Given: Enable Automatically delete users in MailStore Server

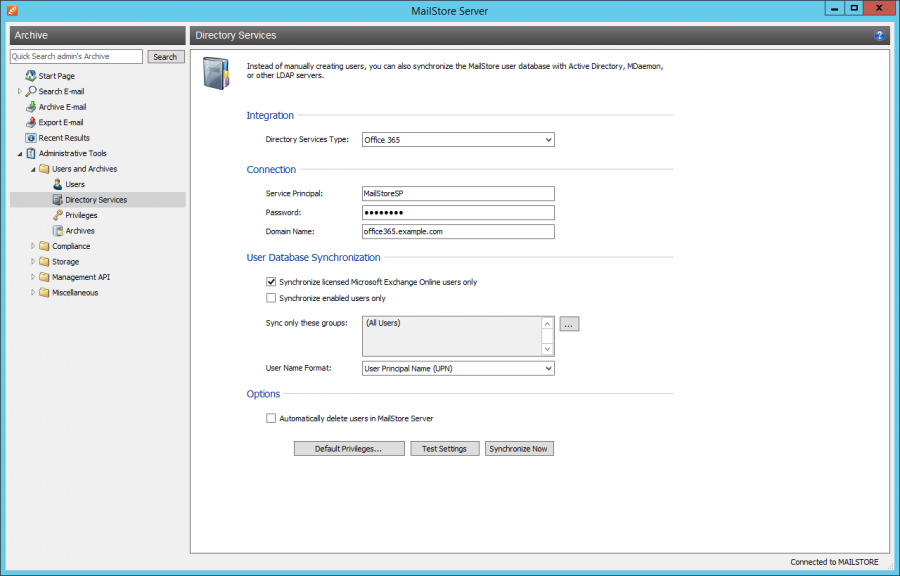Looking at the screenshot, I should pos(271,418).
